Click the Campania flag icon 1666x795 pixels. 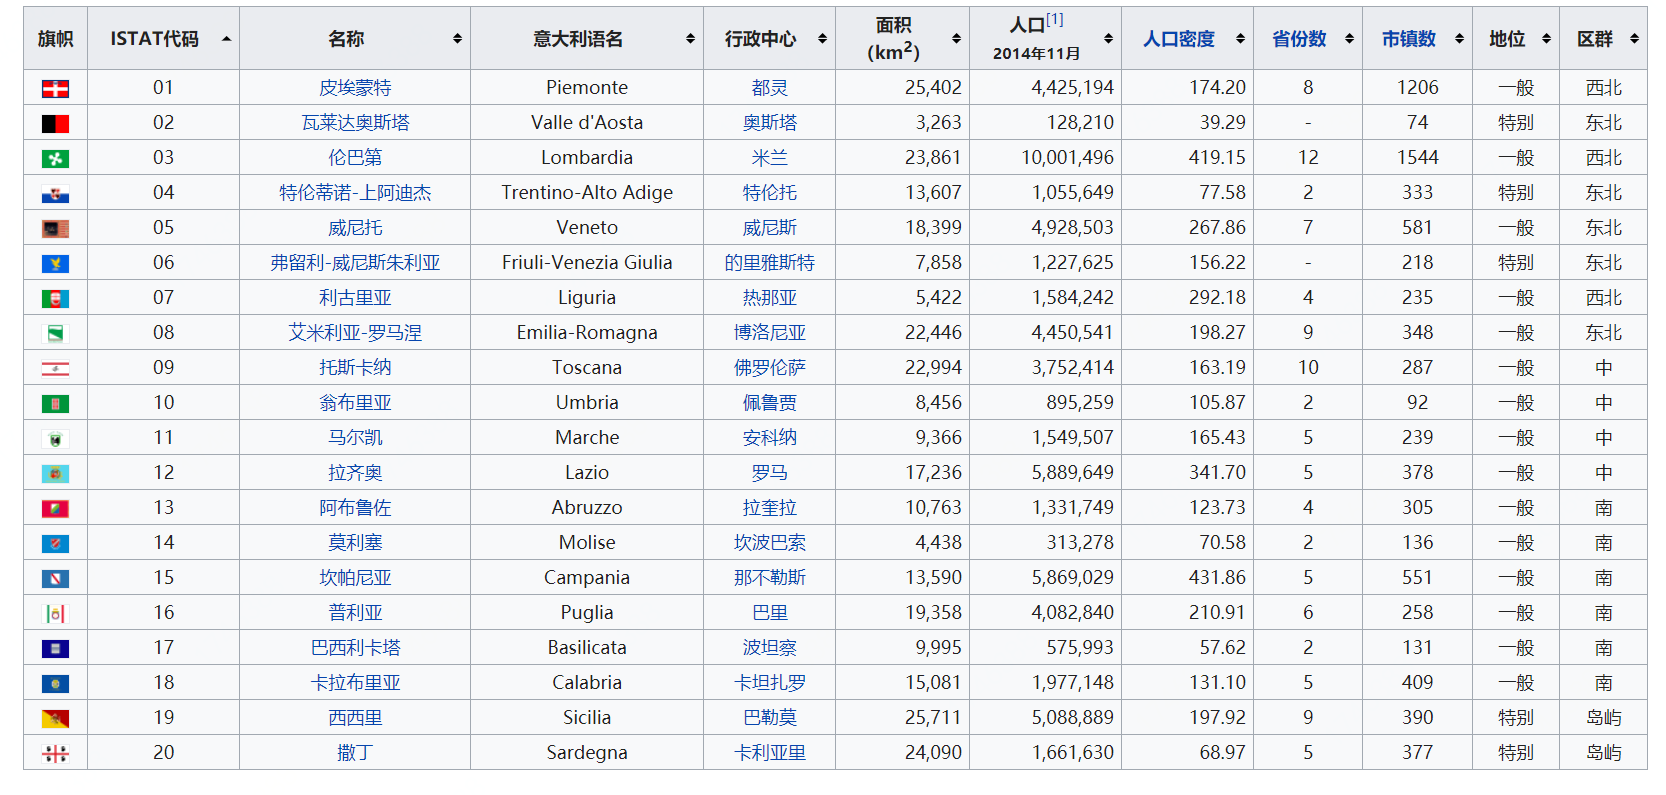[x=55, y=579]
